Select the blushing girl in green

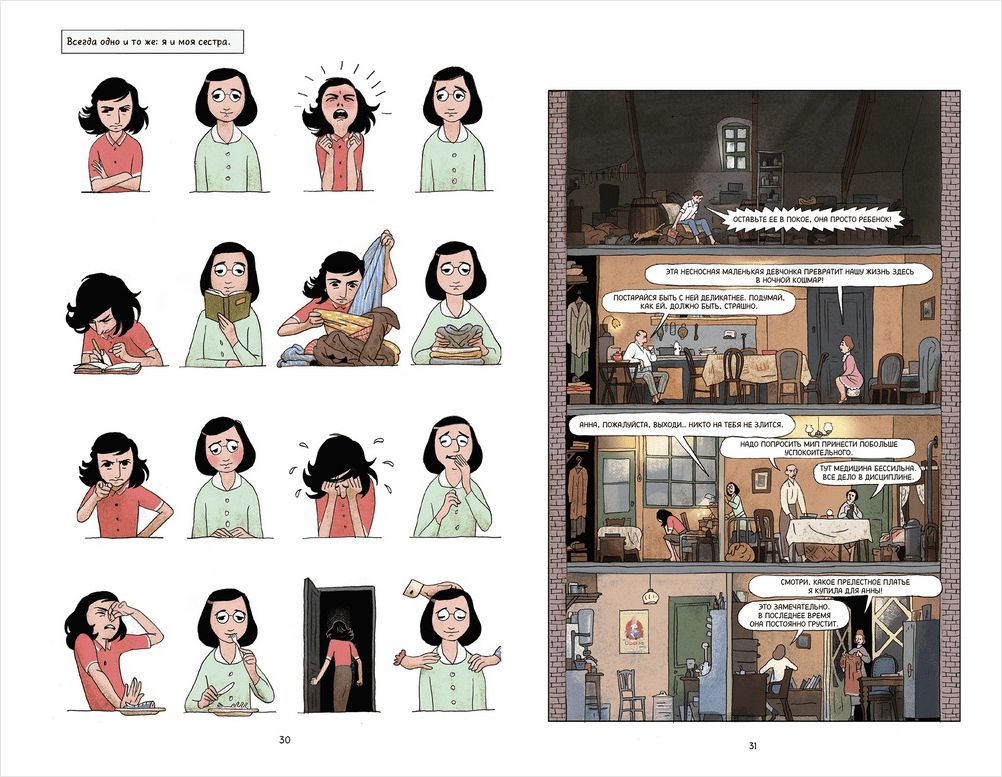pos(226,477)
